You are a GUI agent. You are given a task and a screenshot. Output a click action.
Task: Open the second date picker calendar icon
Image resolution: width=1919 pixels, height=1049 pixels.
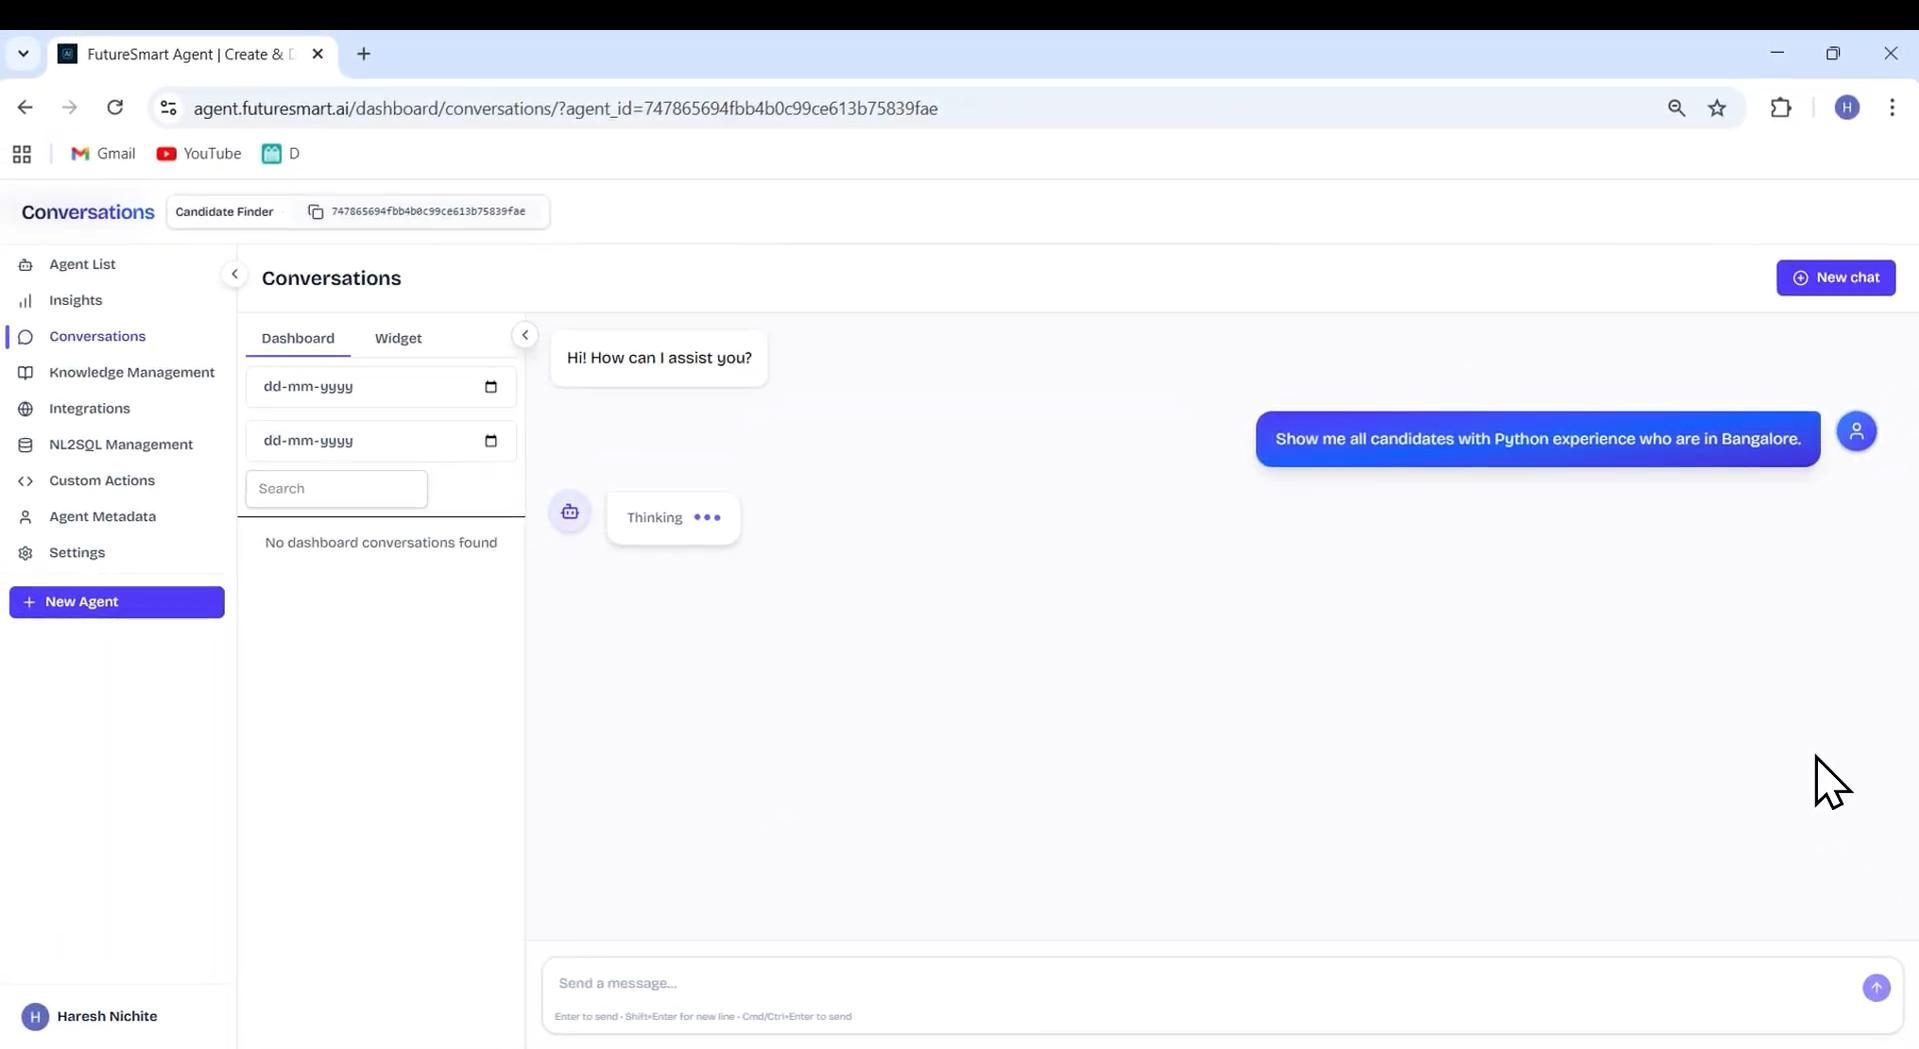[491, 441]
